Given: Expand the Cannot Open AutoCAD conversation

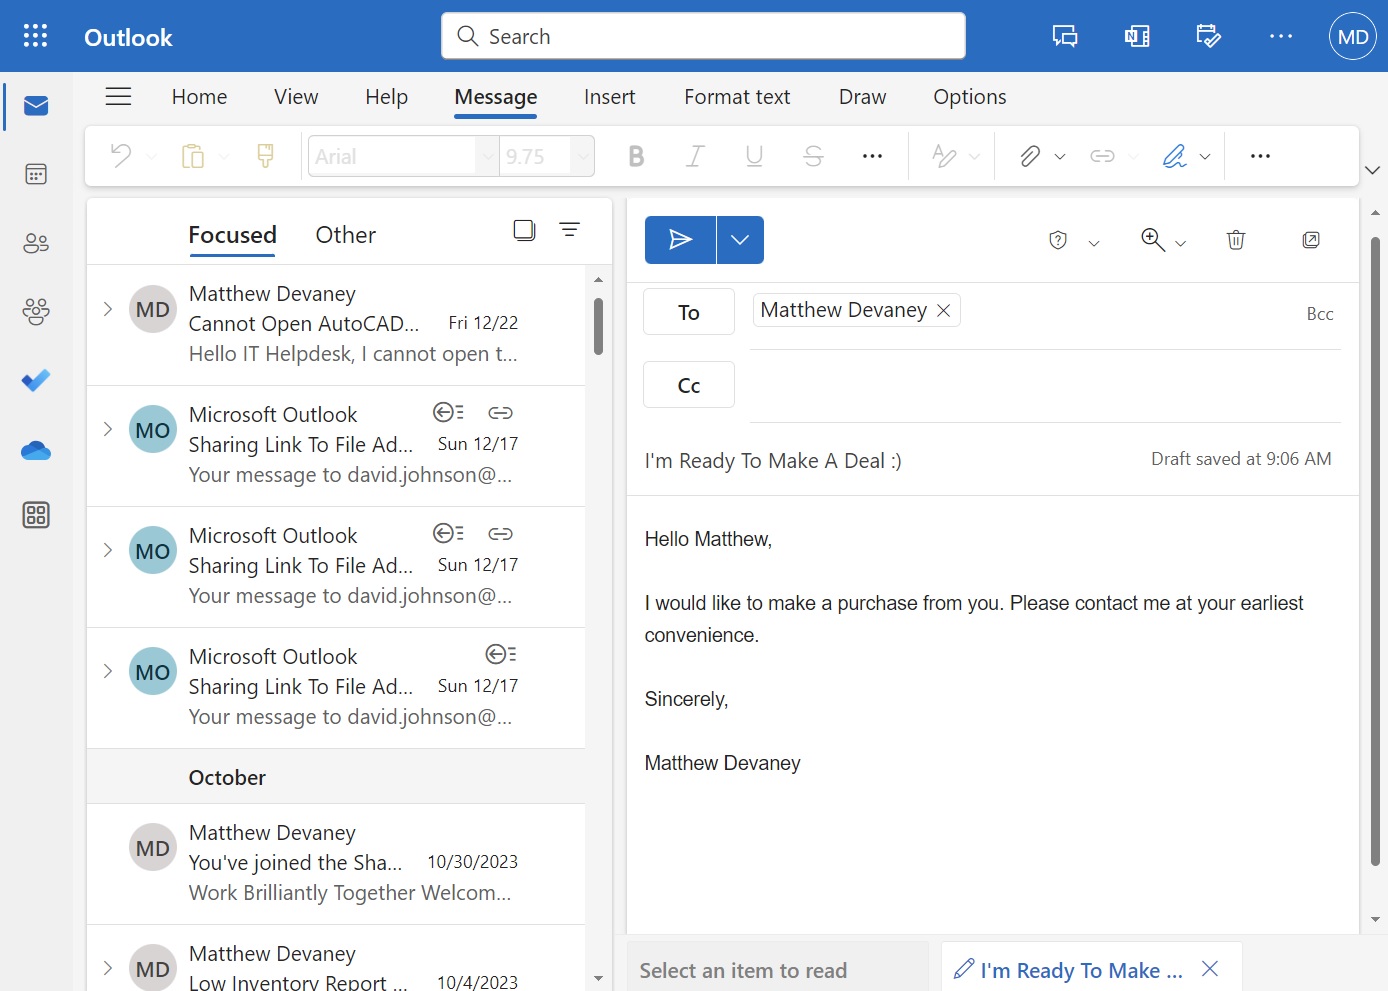Looking at the screenshot, I should pyautogui.click(x=107, y=309).
